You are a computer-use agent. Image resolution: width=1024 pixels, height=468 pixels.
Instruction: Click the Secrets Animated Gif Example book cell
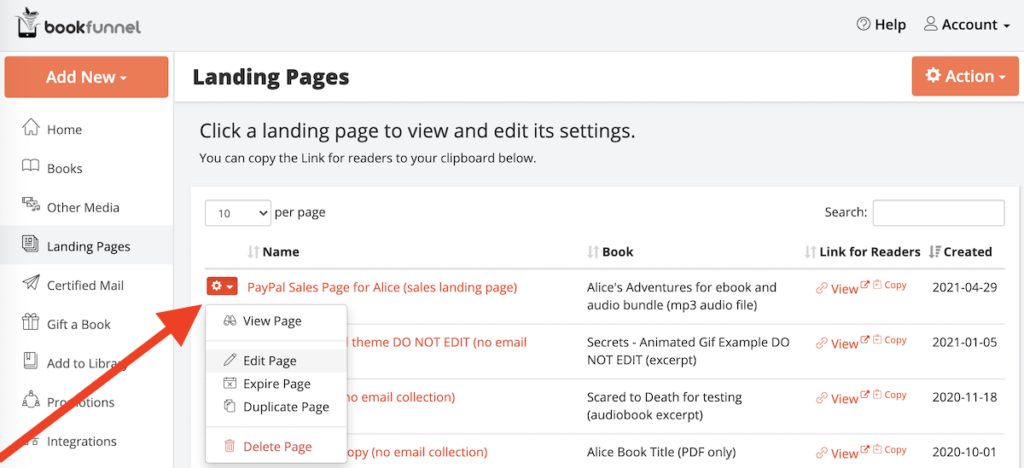pyautogui.click(x=688, y=351)
